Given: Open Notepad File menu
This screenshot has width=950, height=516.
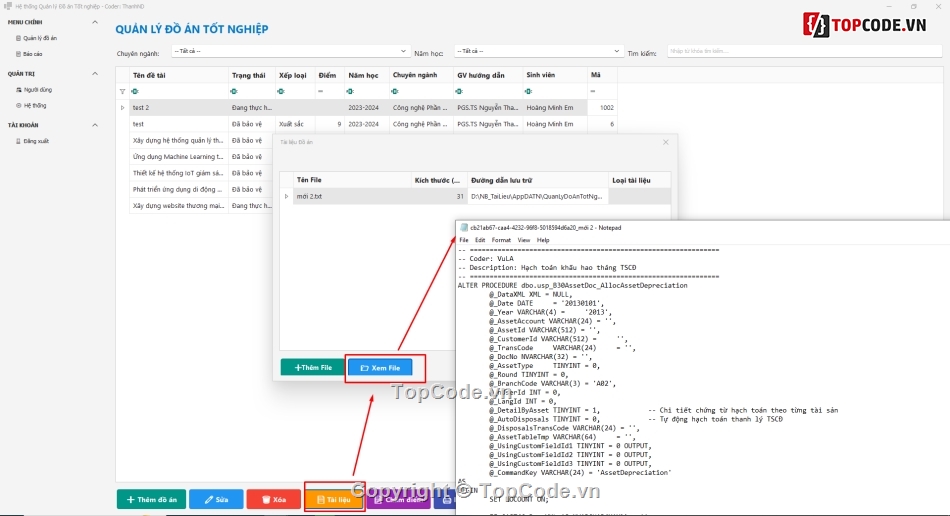Looking at the screenshot, I should (x=463, y=240).
